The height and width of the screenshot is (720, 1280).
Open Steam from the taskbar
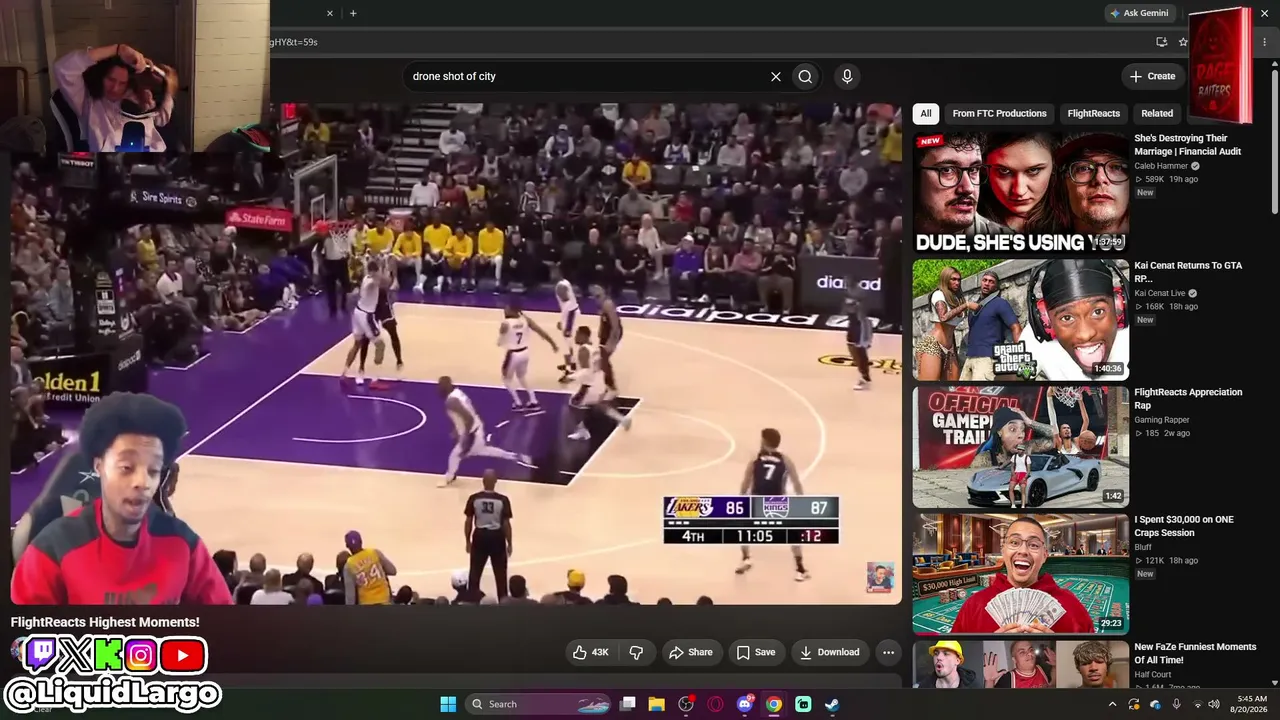point(832,704)
